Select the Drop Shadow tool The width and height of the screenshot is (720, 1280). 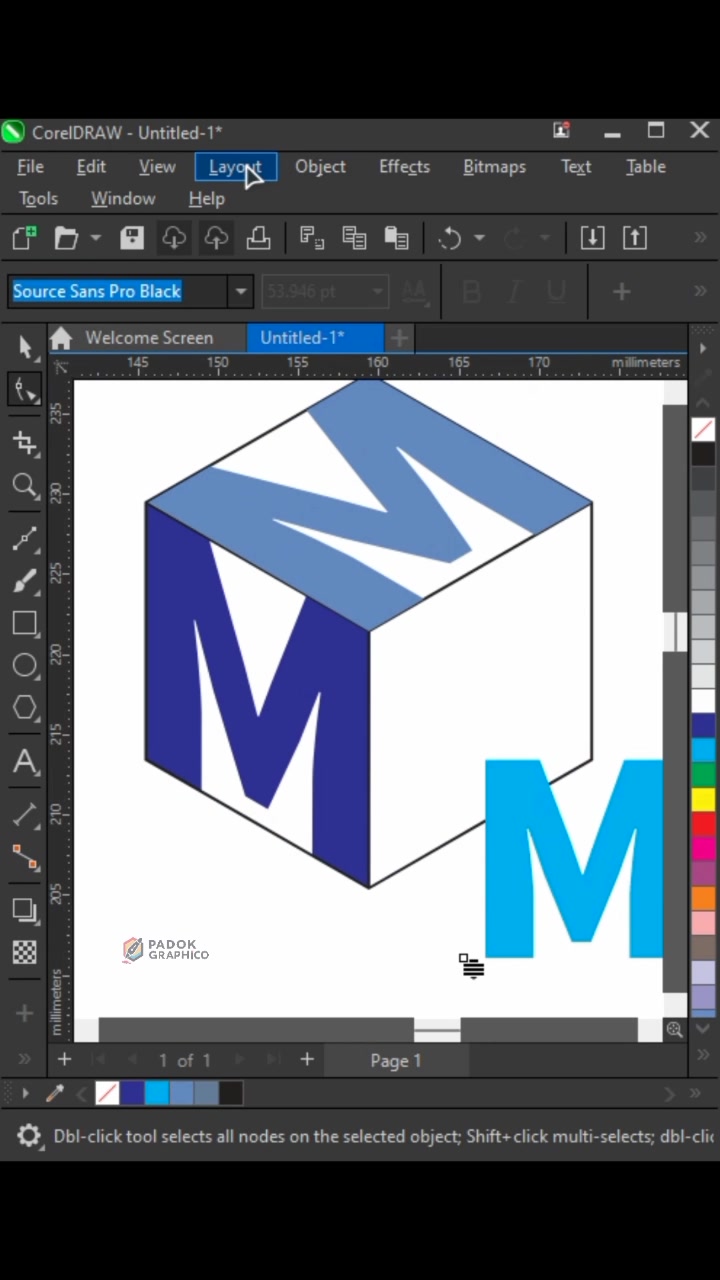click(24, 910)
